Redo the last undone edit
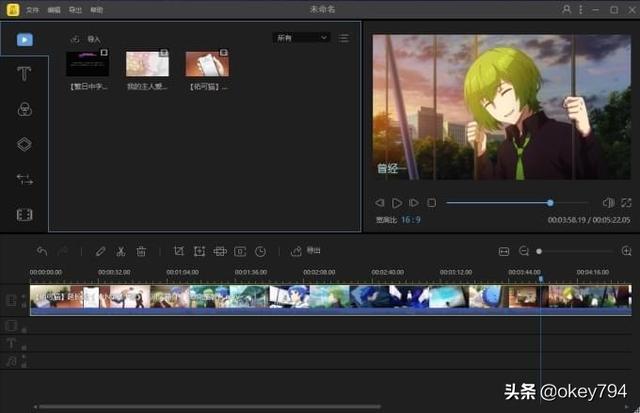Image resolution: width=640 pixels, height=413 pixels. (62, 251)
